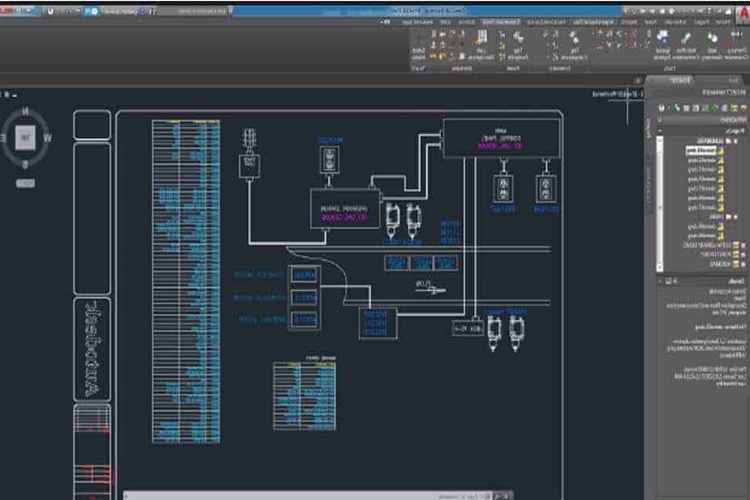The width and height of the screenshot is (750, 500).
Task: Click the Top face of the ViewCube
Action: tap(25, 138)
